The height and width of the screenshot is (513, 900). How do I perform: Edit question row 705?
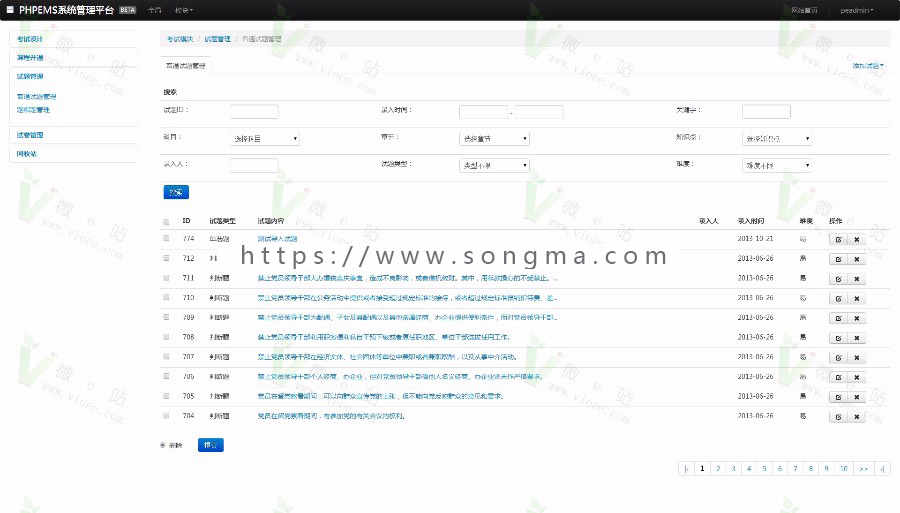[838, 397]
